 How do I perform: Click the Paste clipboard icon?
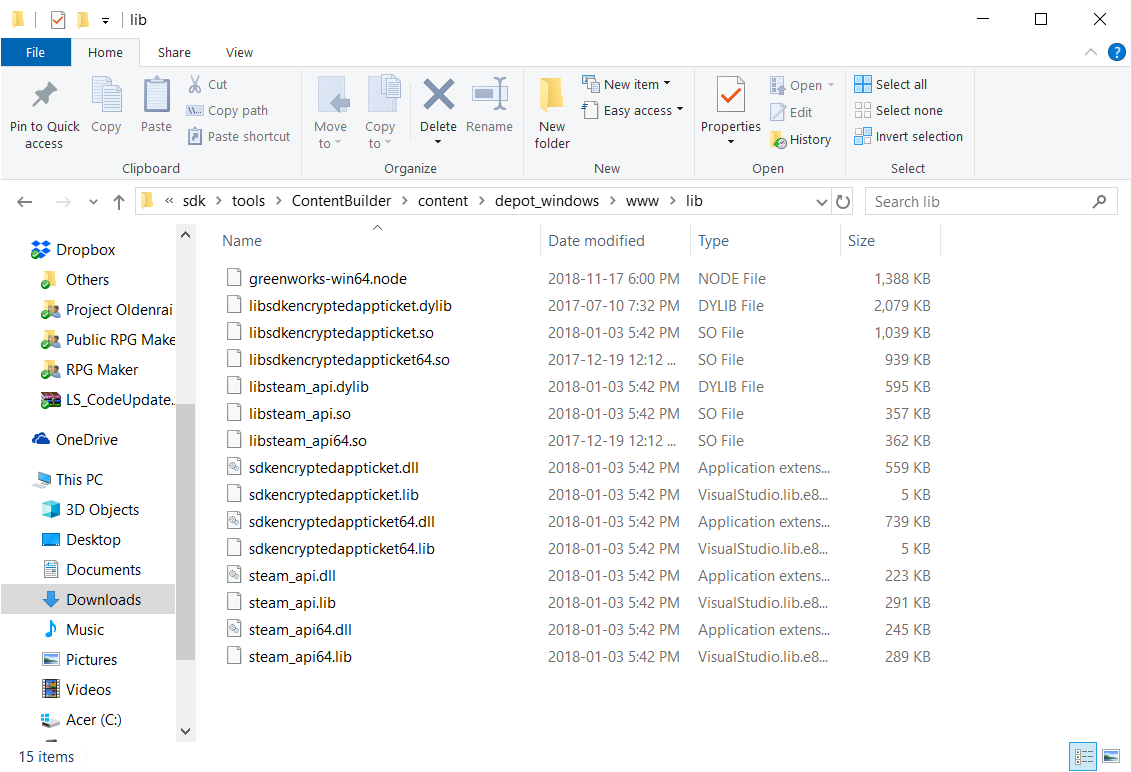[x=156, y=95]
